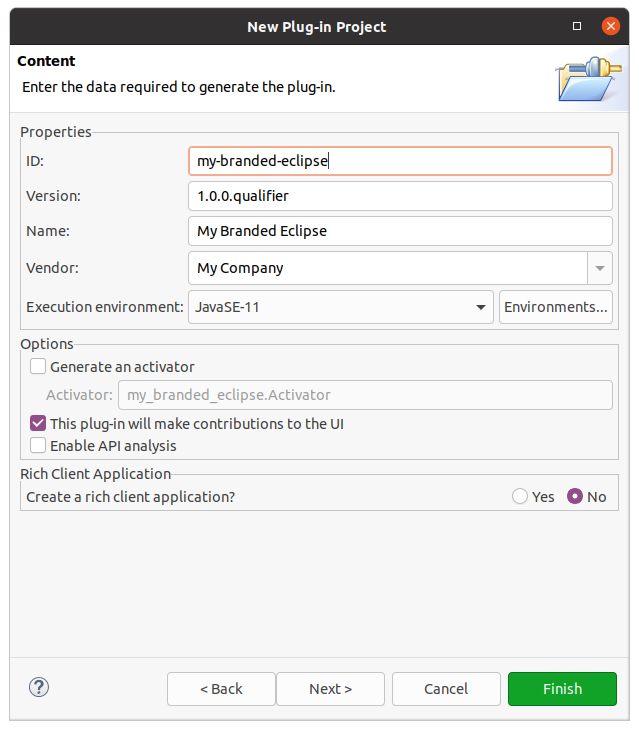639x730 pixels.
Task: Click into the ID text field
Action: tap(400, 161)
